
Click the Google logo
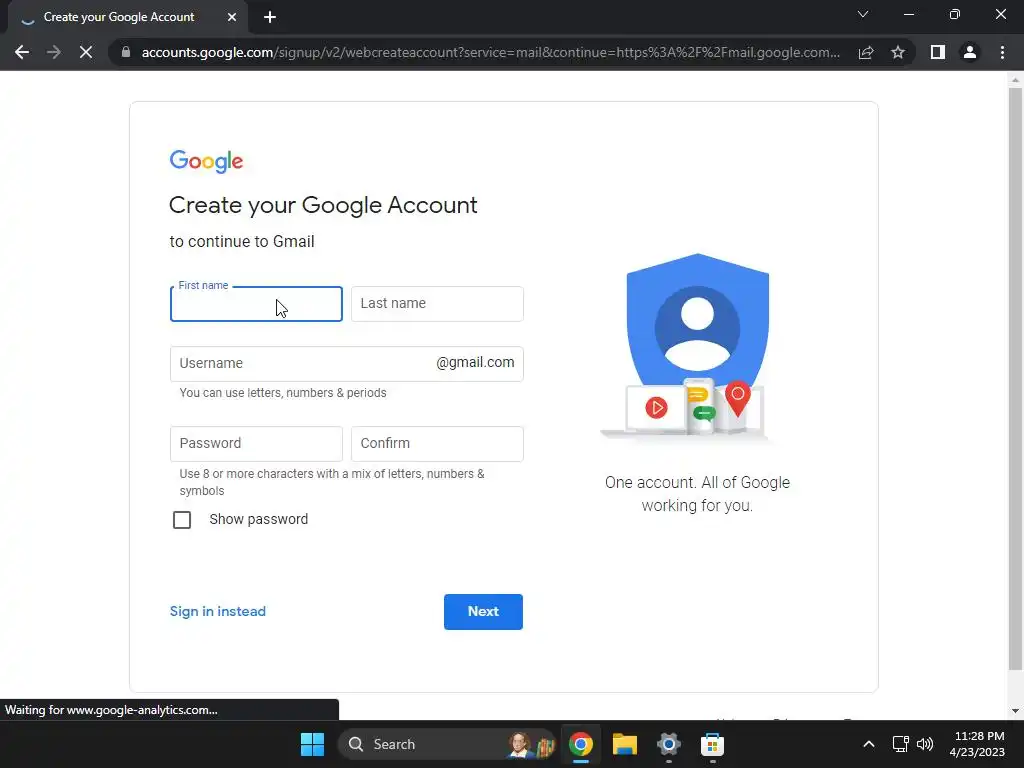[x=206, y=161]
